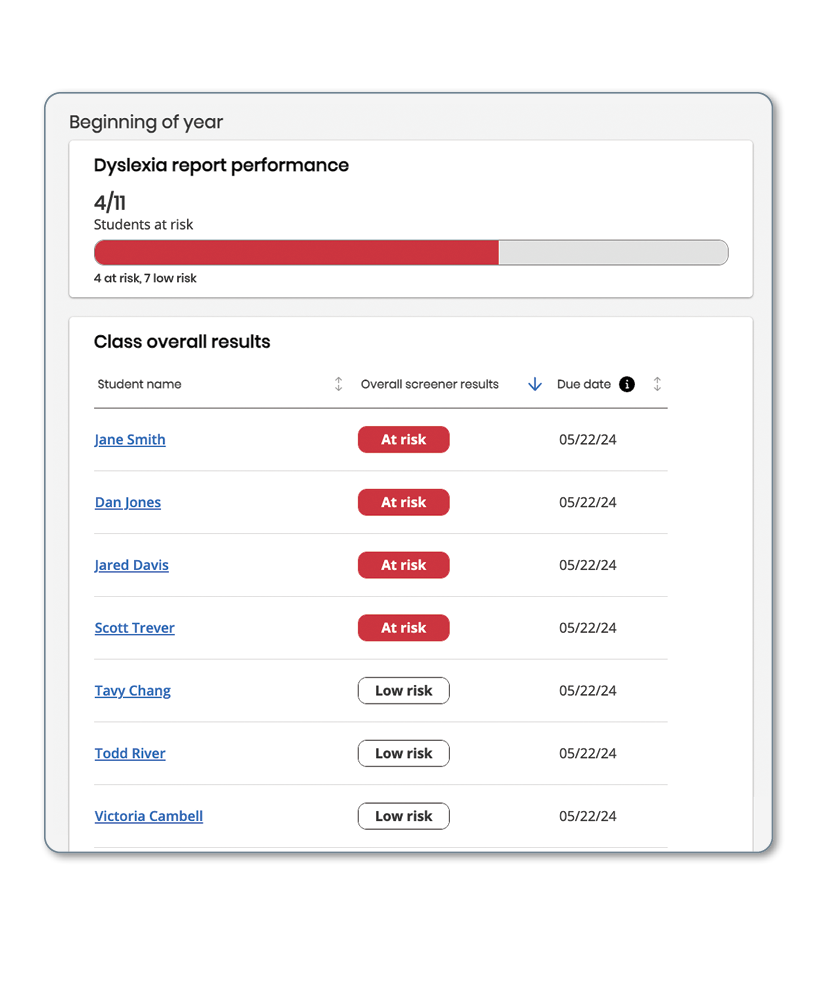Click Victoria Cambell's Low risk badge
This screenshot has height=1000, width=817.
click(x=404, y=817)
